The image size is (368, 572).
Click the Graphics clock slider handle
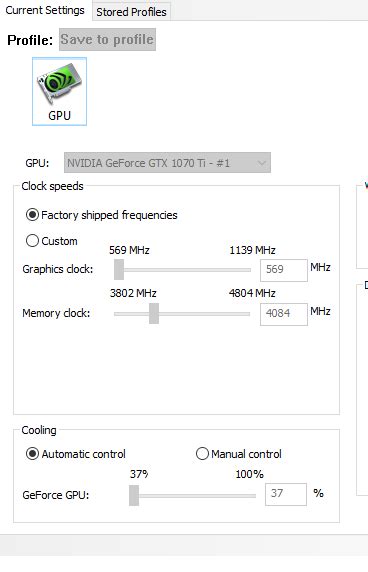pyautogui.click(x=119, y=270)
